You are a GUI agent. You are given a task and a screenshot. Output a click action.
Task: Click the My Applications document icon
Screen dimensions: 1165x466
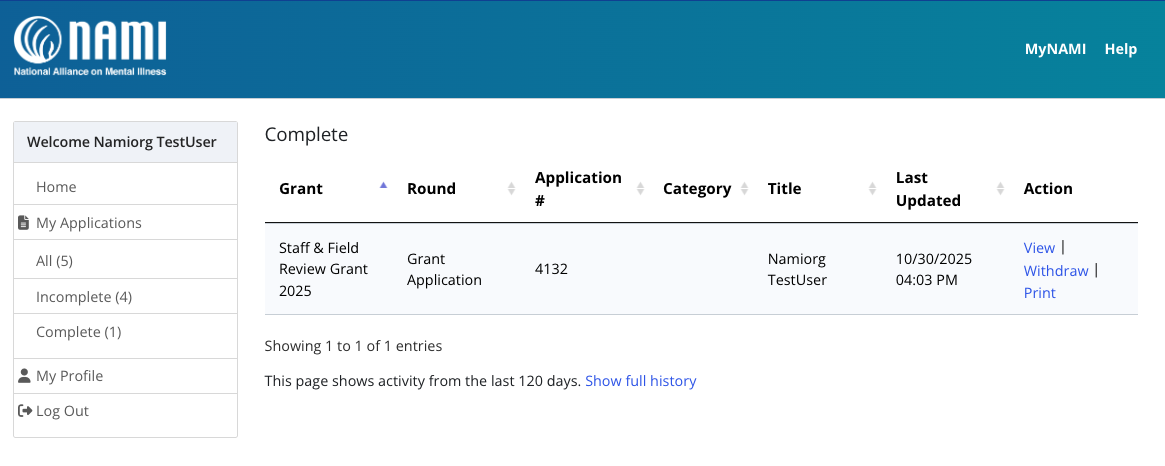pyautogui.click(x=24, y=223)
